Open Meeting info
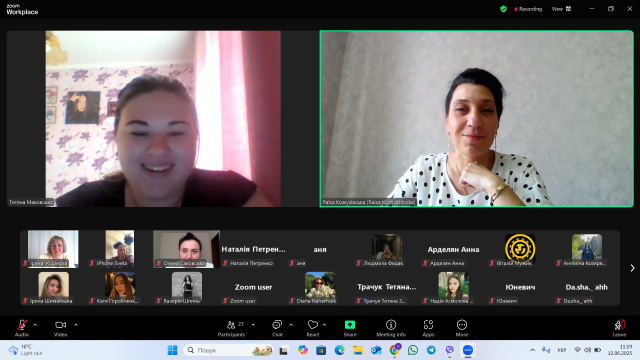Image resolution: width=640 pixels, height=360 pixels. pyautogui.click(x=391, y=328)
